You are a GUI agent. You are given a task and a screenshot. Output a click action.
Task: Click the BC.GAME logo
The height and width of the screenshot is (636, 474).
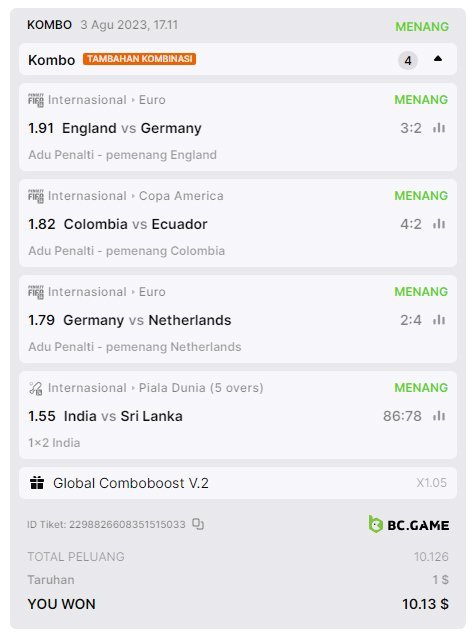pyautogui.click(x=409, y=524)
